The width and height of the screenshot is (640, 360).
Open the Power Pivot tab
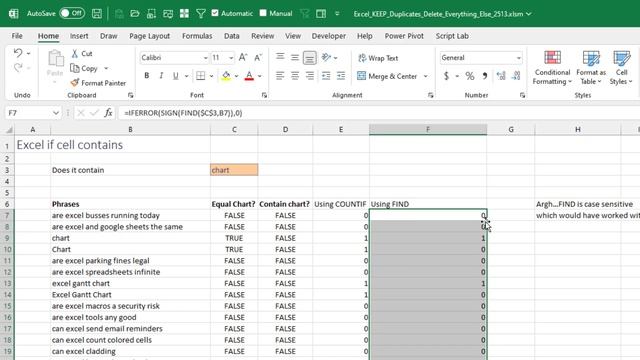(x=404, y=36)
